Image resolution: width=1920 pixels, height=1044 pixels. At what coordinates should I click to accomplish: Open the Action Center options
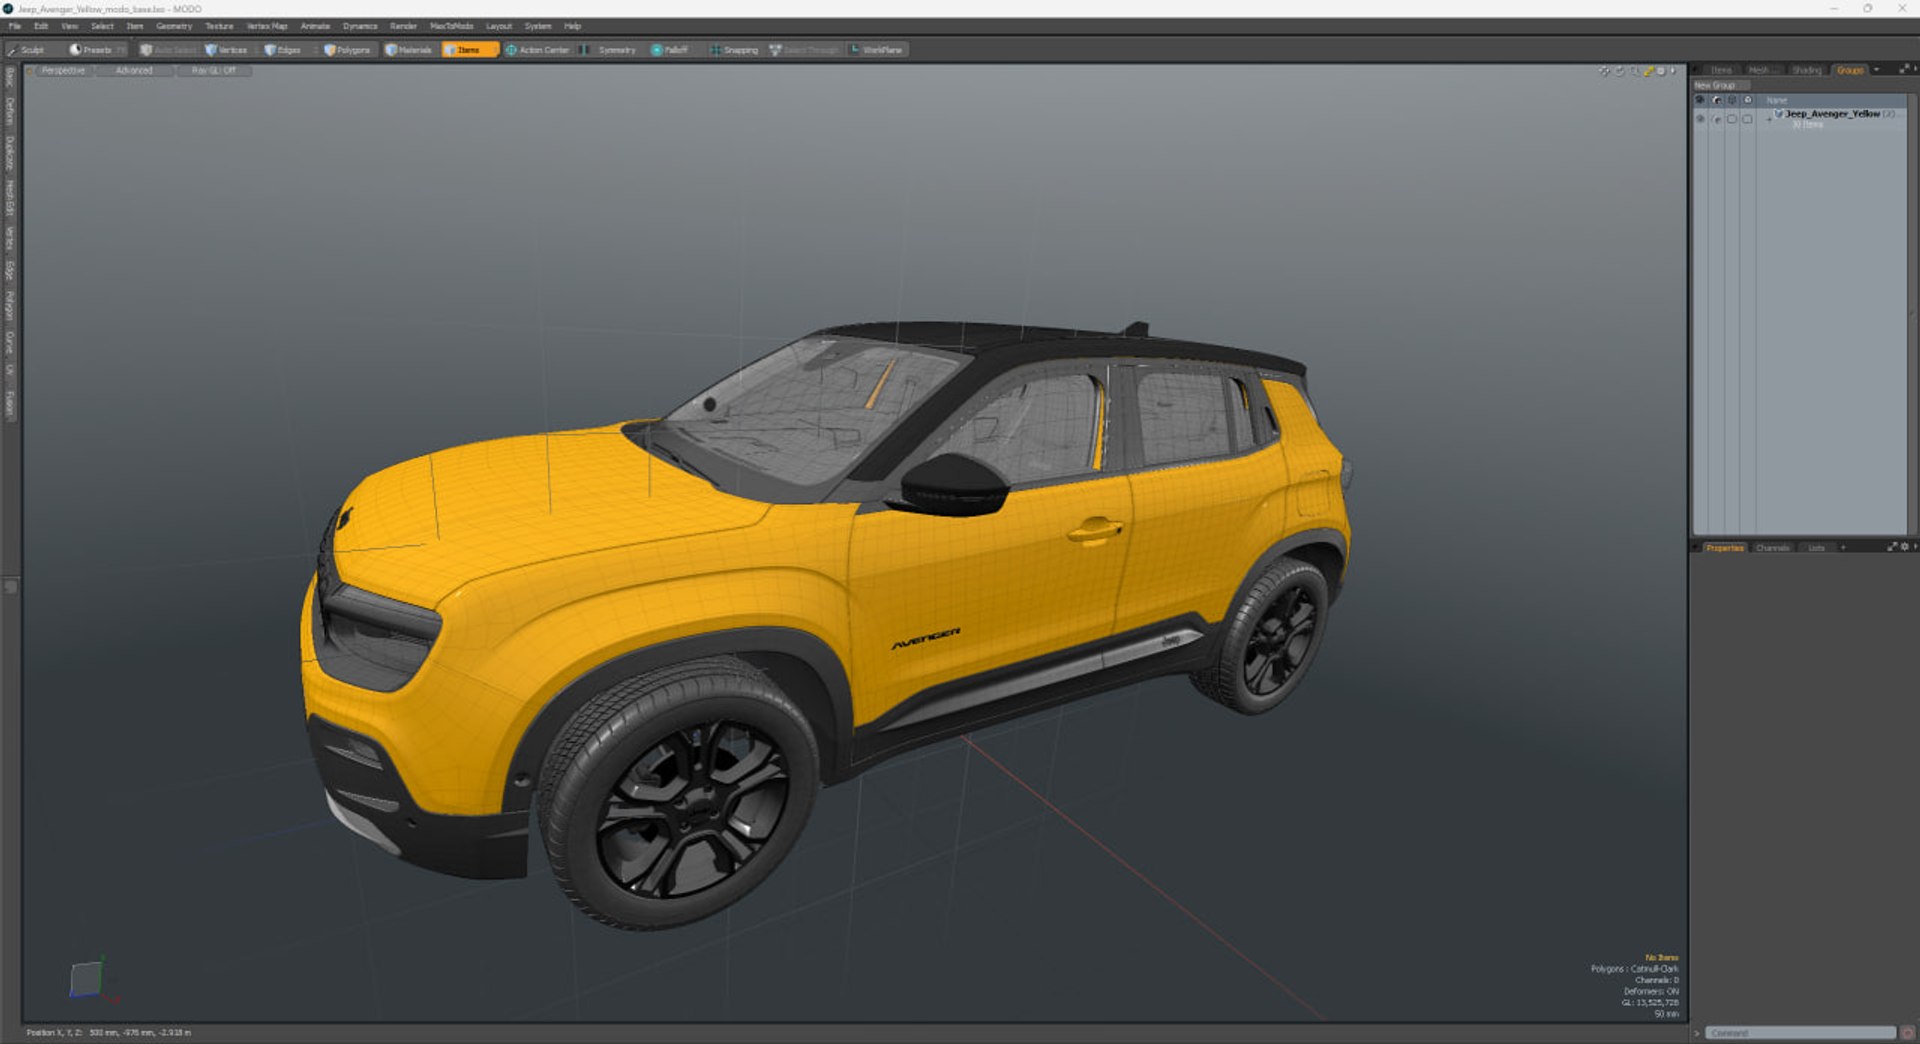pos(538,50)
